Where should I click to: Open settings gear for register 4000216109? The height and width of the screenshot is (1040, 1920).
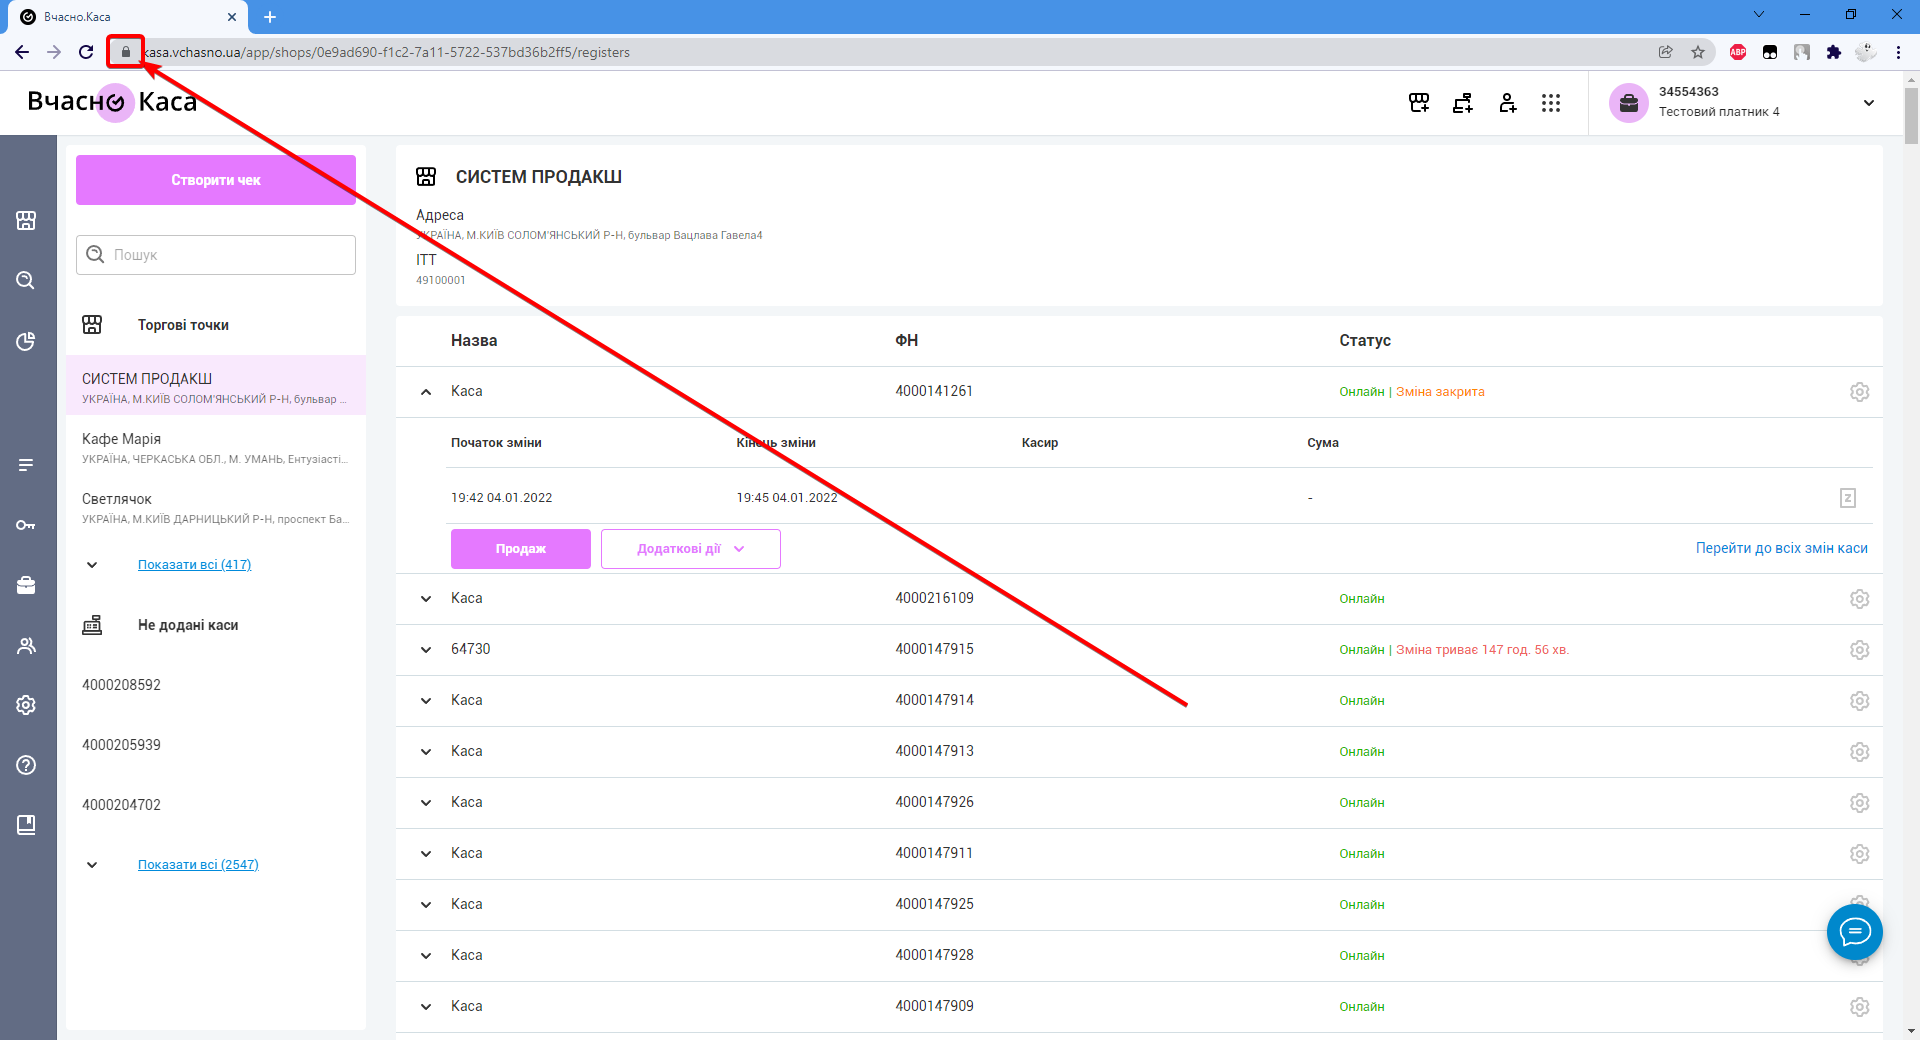1859,599
